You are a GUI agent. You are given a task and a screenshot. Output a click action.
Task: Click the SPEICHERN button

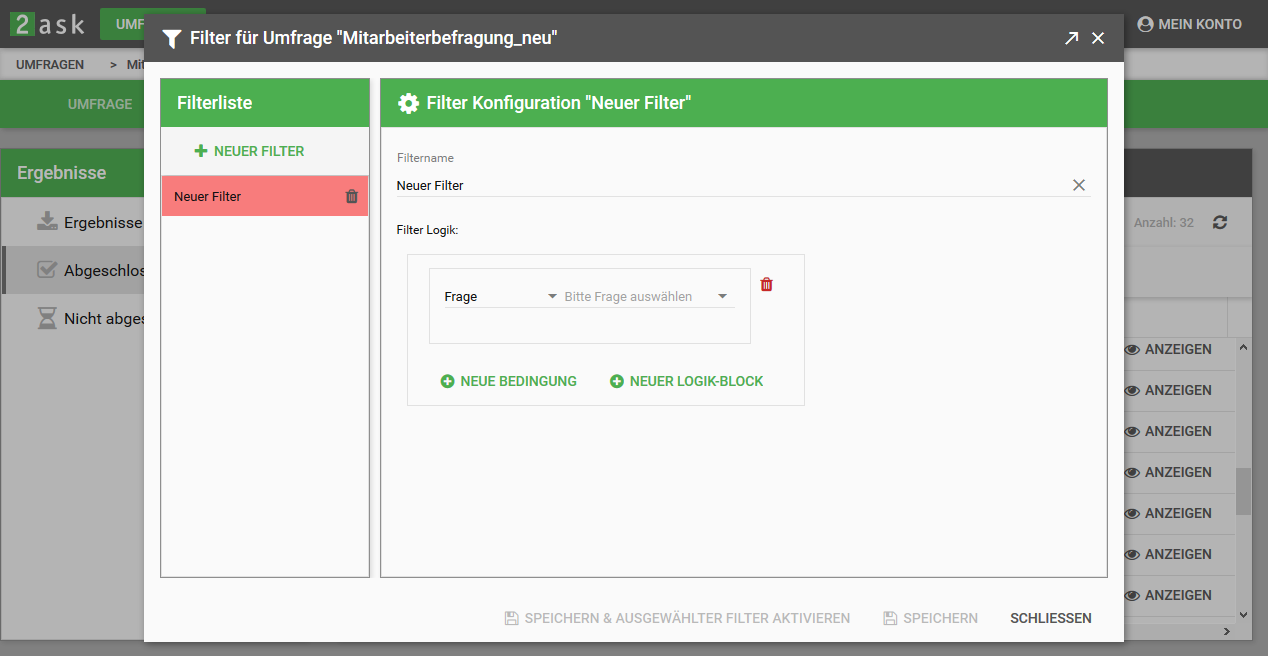[931, 618]
